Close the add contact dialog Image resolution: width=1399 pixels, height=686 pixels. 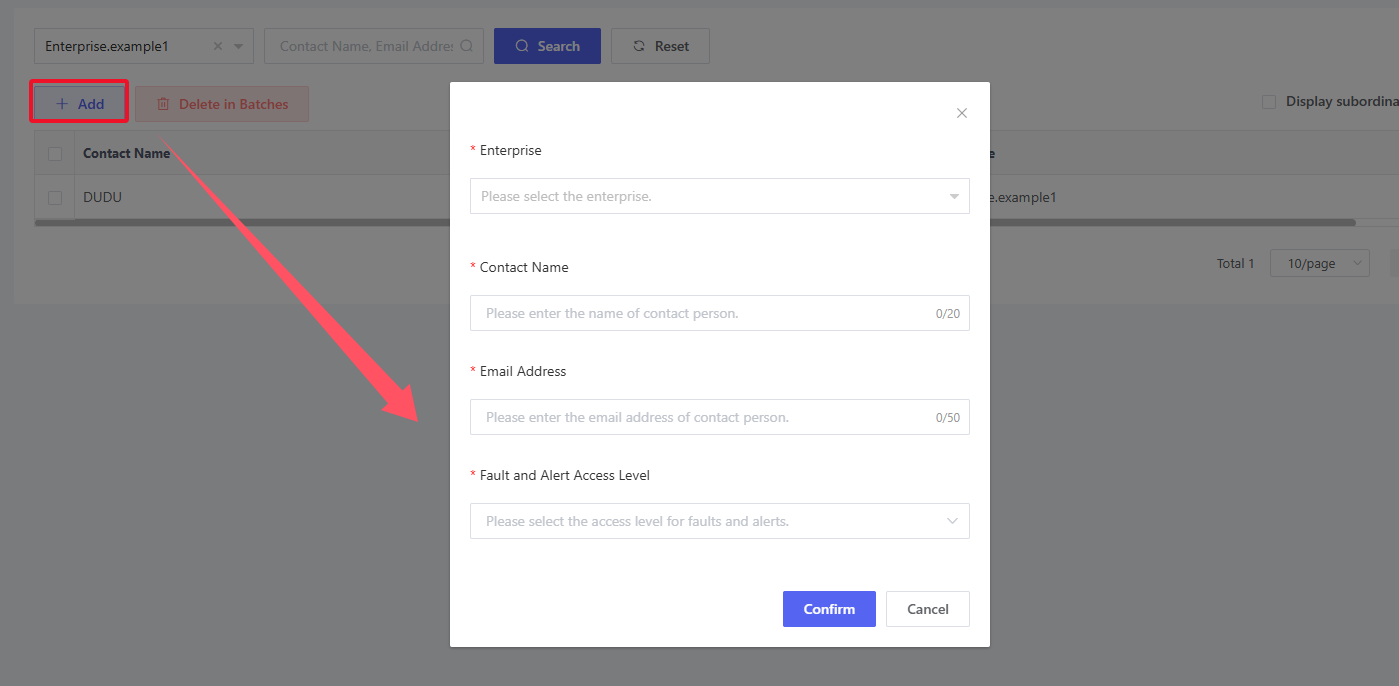tap(962, 113)
